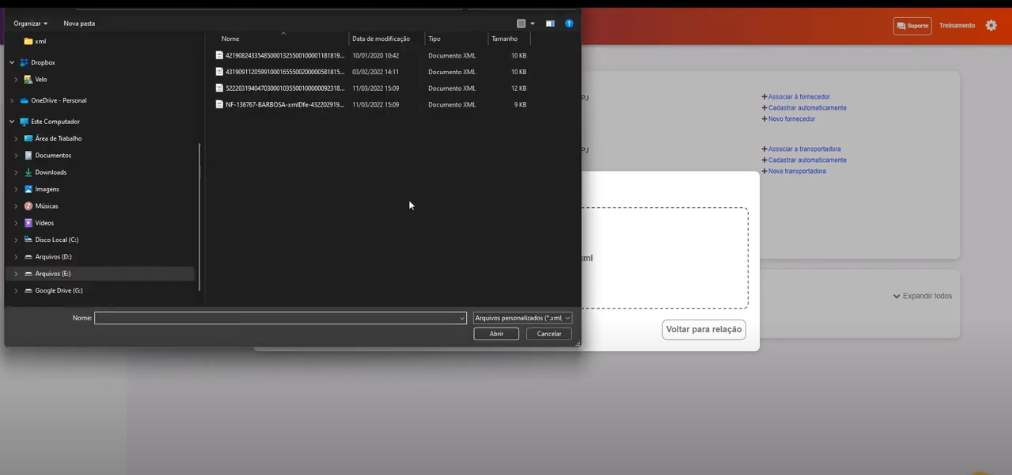Click the Abrir button
Viewport: 1012px width, 475px height.
[x=496, y=334]
